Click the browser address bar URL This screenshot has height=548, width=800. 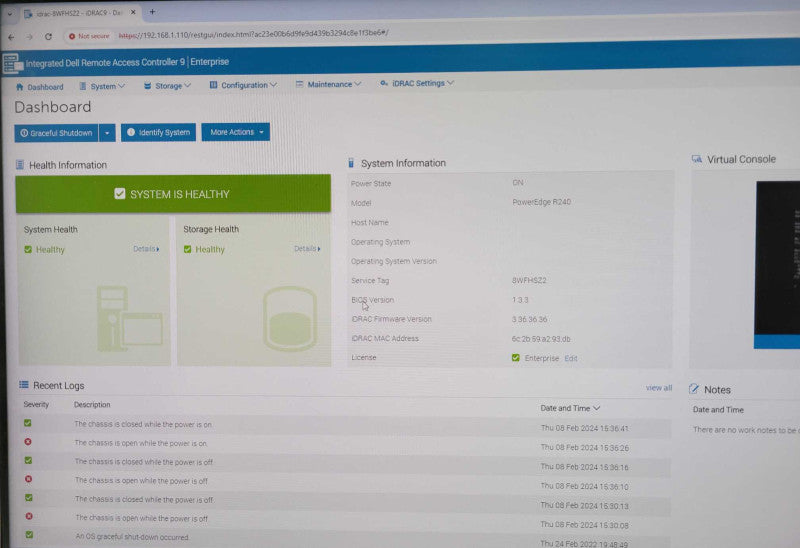point(253,34)
